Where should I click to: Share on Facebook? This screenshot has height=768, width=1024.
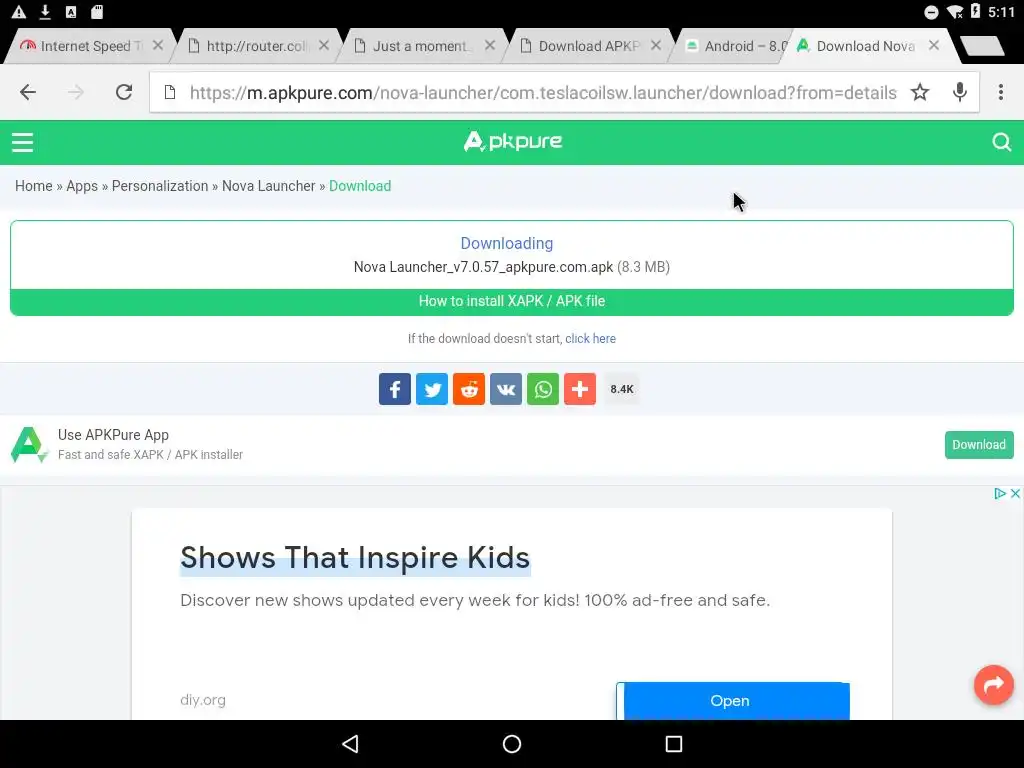[395, 389]
